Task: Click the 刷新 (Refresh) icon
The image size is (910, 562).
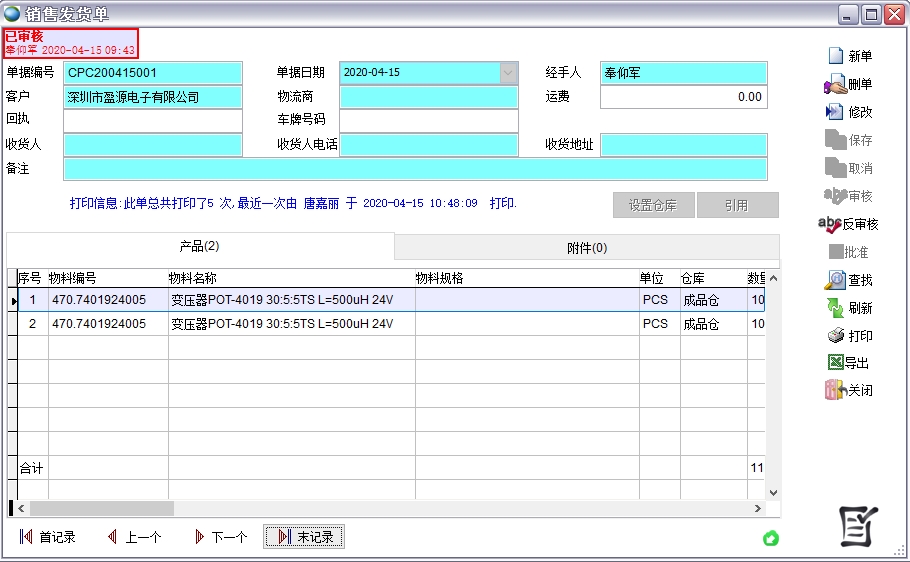Action: click(835, 308)
